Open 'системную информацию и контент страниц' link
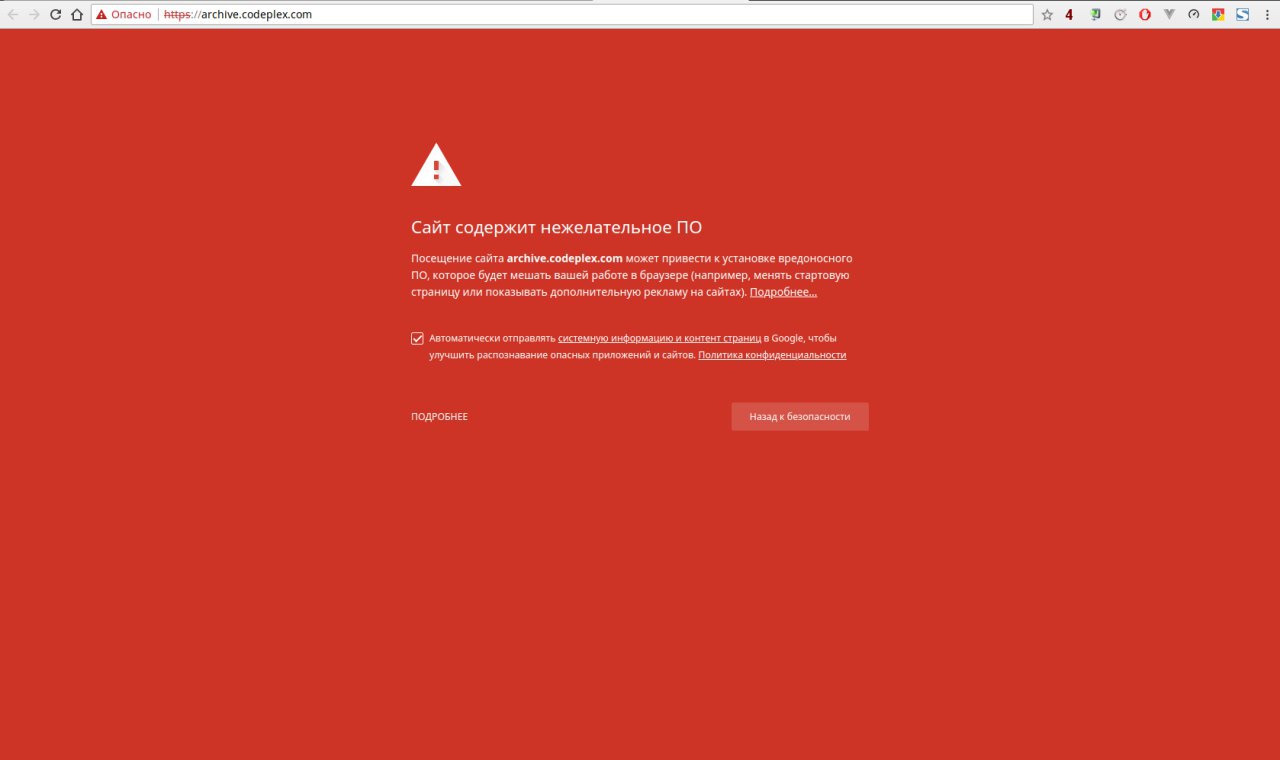This screenshot has height=760, width=1280. click(659, 338)
